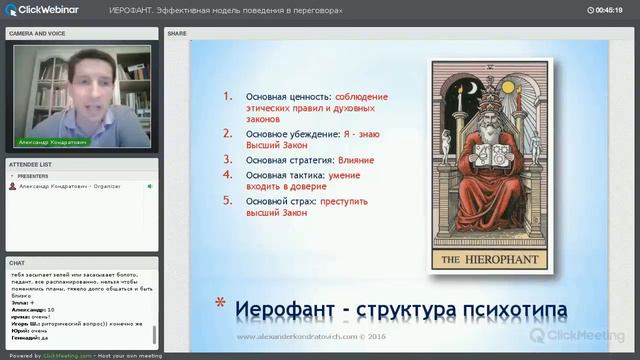Screen dimensions: 640x360
Task: Click chat message from Александр: 10
Action: pyautogui.click(x=33, y=310)
